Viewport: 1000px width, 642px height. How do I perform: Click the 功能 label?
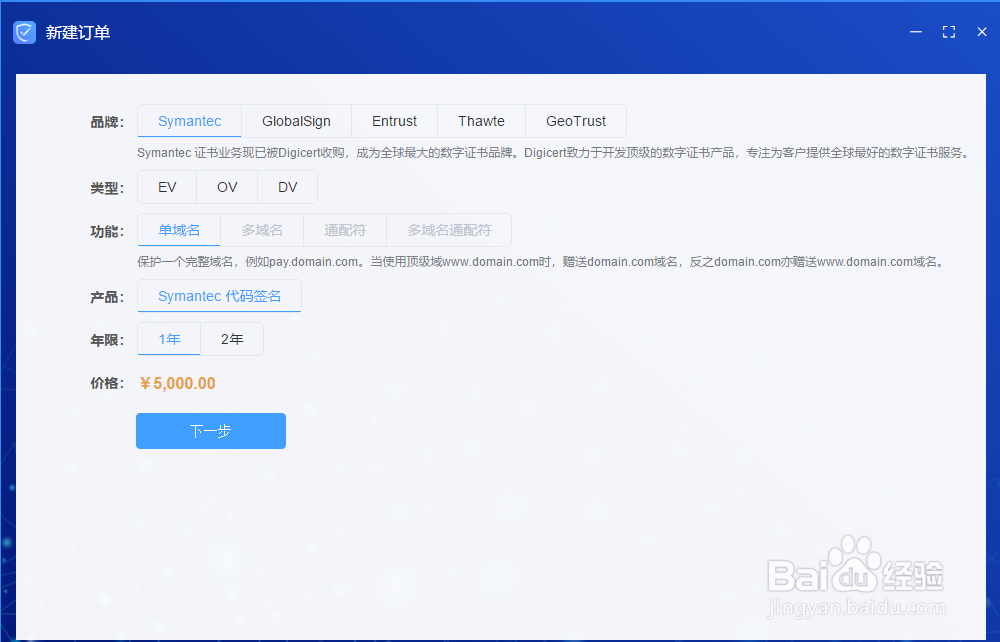tap(107, 231)
